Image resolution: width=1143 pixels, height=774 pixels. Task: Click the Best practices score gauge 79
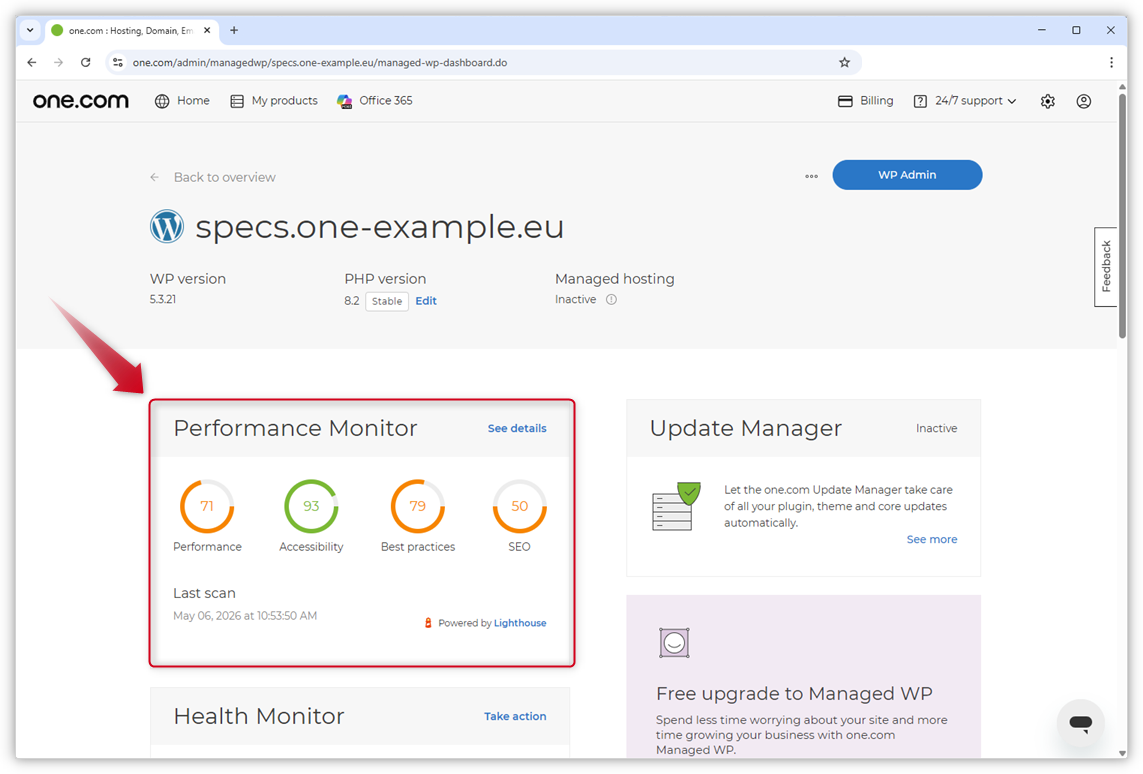pos(418,507)
